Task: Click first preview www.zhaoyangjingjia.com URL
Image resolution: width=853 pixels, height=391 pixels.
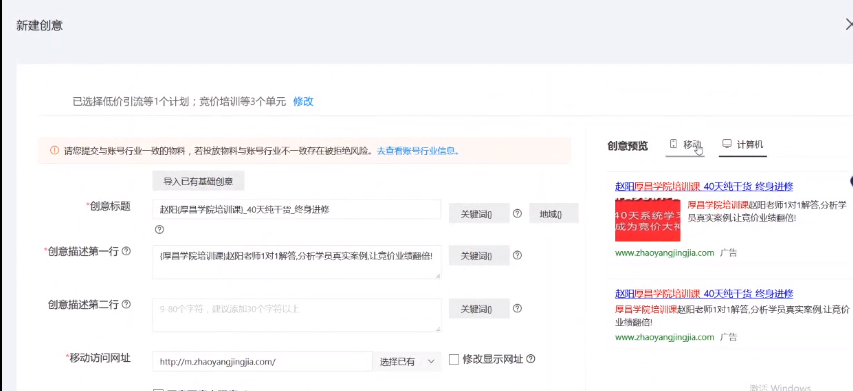Action: (x=664, y=253)
